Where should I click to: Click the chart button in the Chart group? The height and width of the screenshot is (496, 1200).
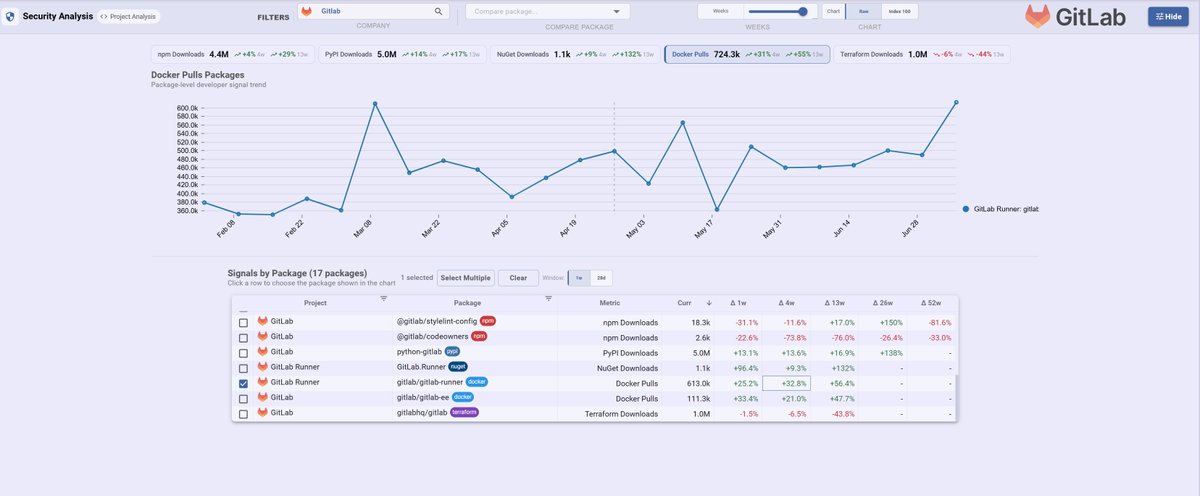[834, 12]
